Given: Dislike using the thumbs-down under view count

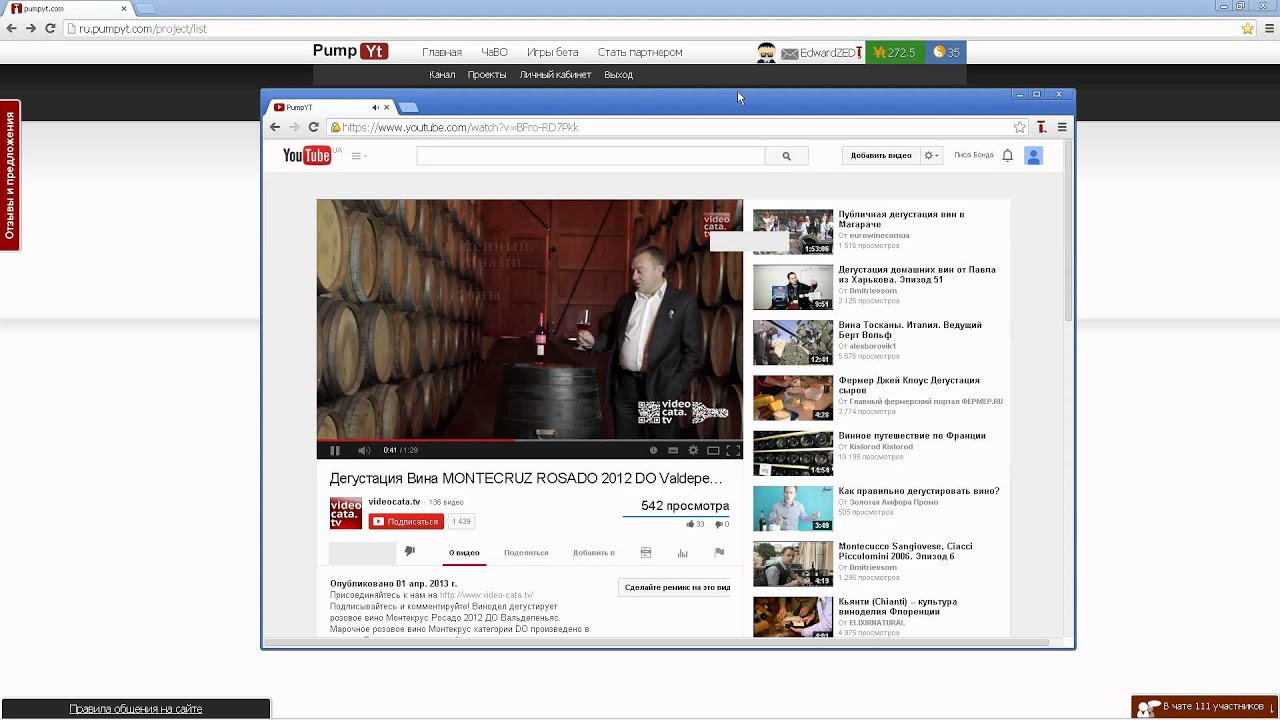Looking at the screenshot, I should pos(722,524).
